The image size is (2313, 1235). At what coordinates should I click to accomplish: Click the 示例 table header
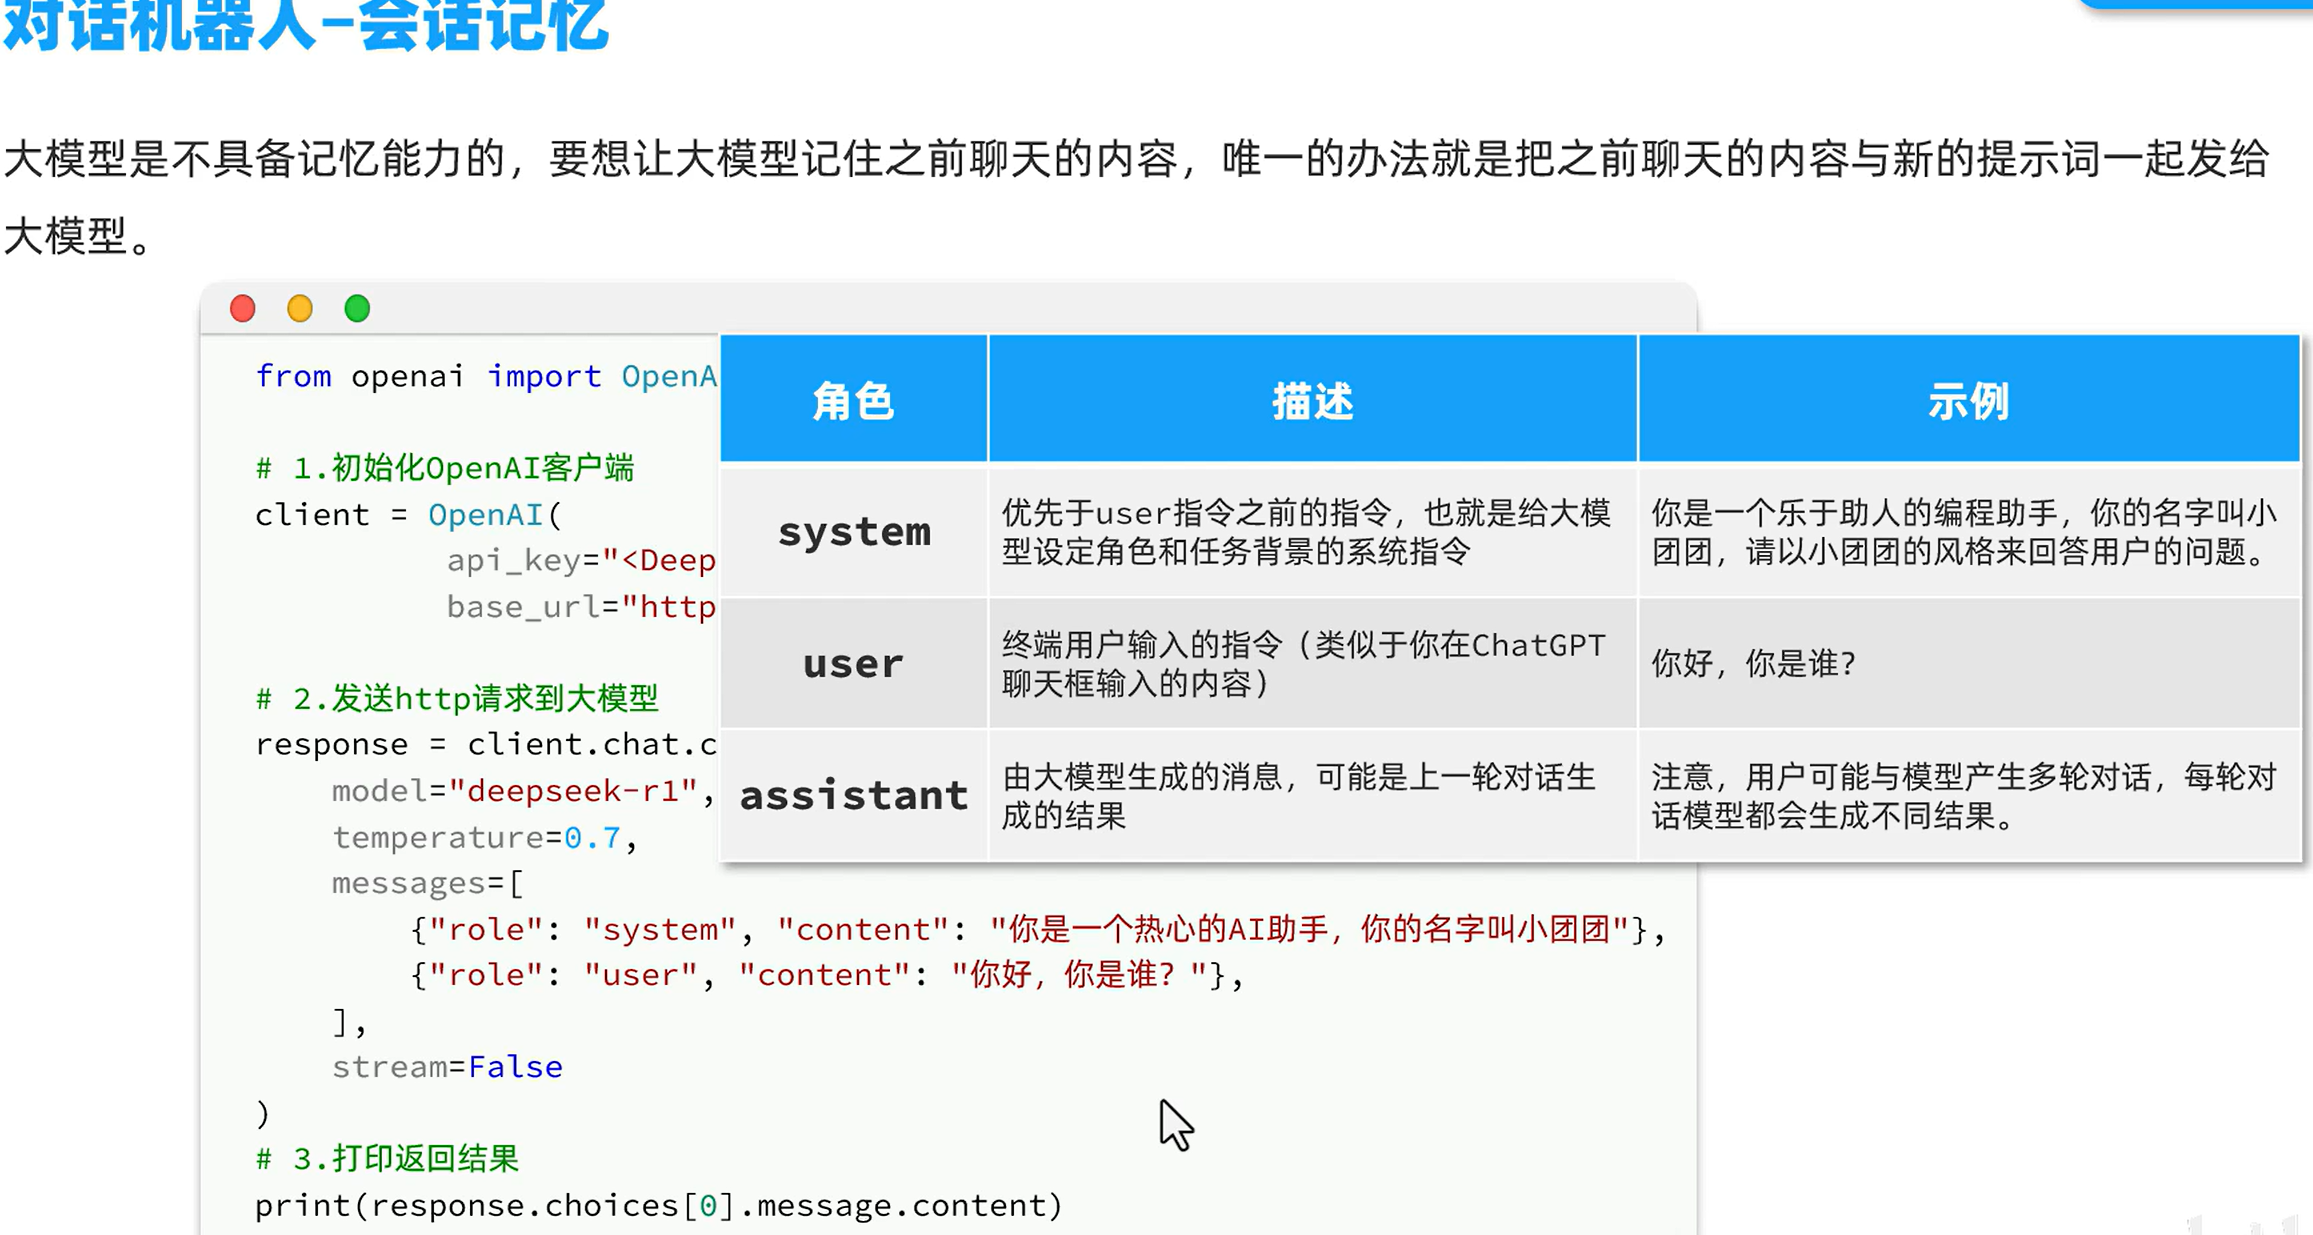tap(1968, 400)
